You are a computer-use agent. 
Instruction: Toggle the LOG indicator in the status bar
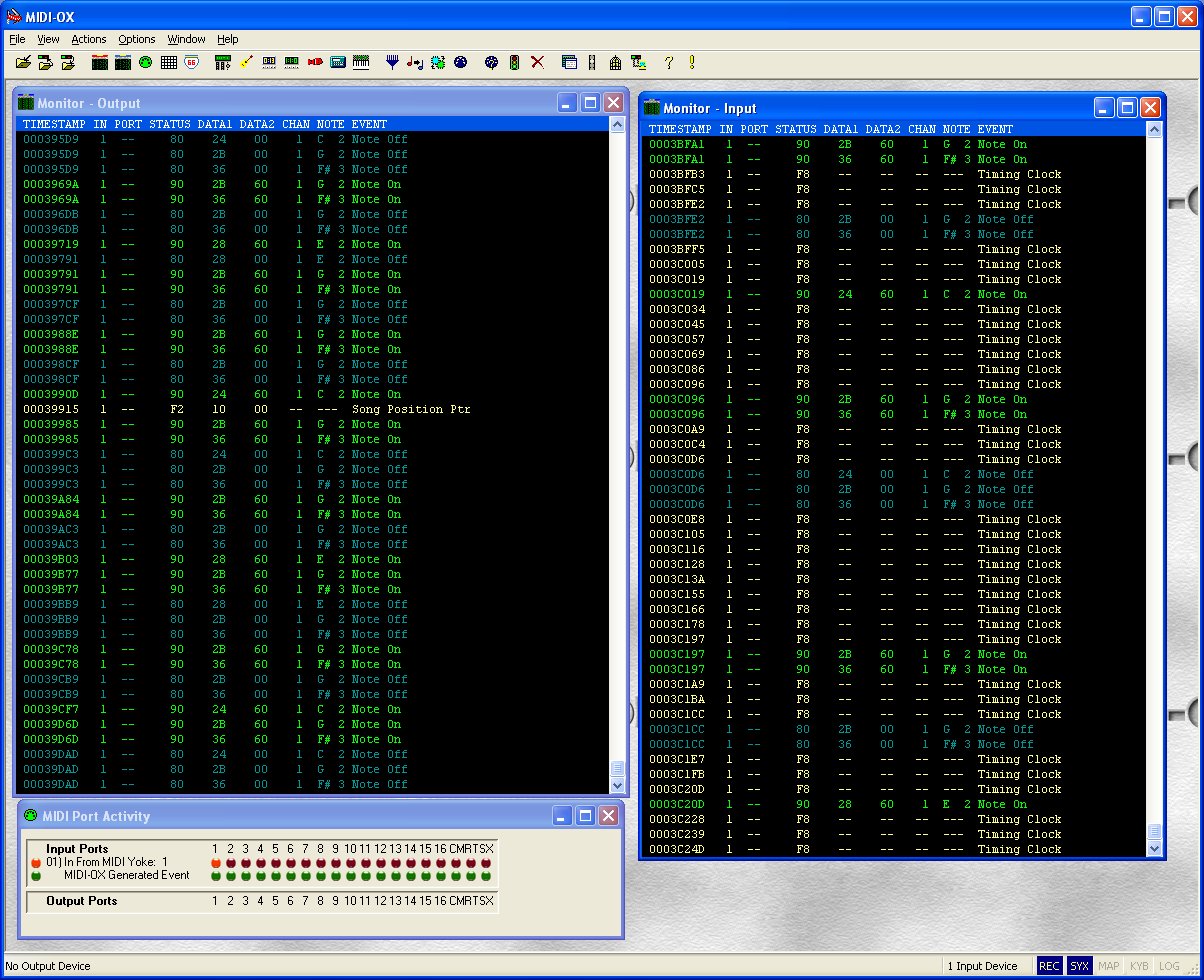(1169, 966)
